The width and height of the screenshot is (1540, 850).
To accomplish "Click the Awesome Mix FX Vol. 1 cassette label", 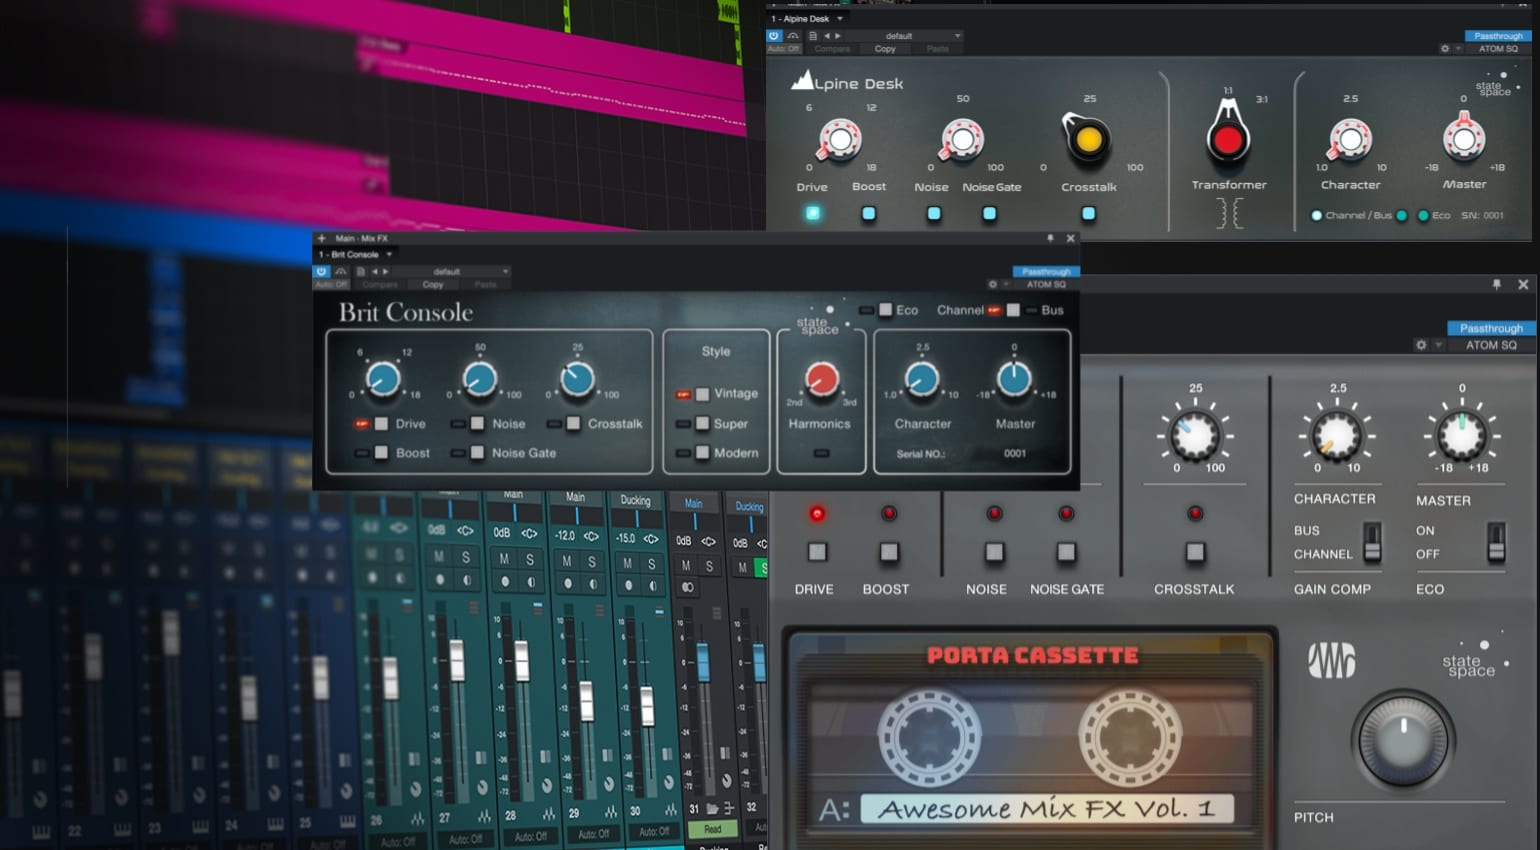I will pos(1050,808).
